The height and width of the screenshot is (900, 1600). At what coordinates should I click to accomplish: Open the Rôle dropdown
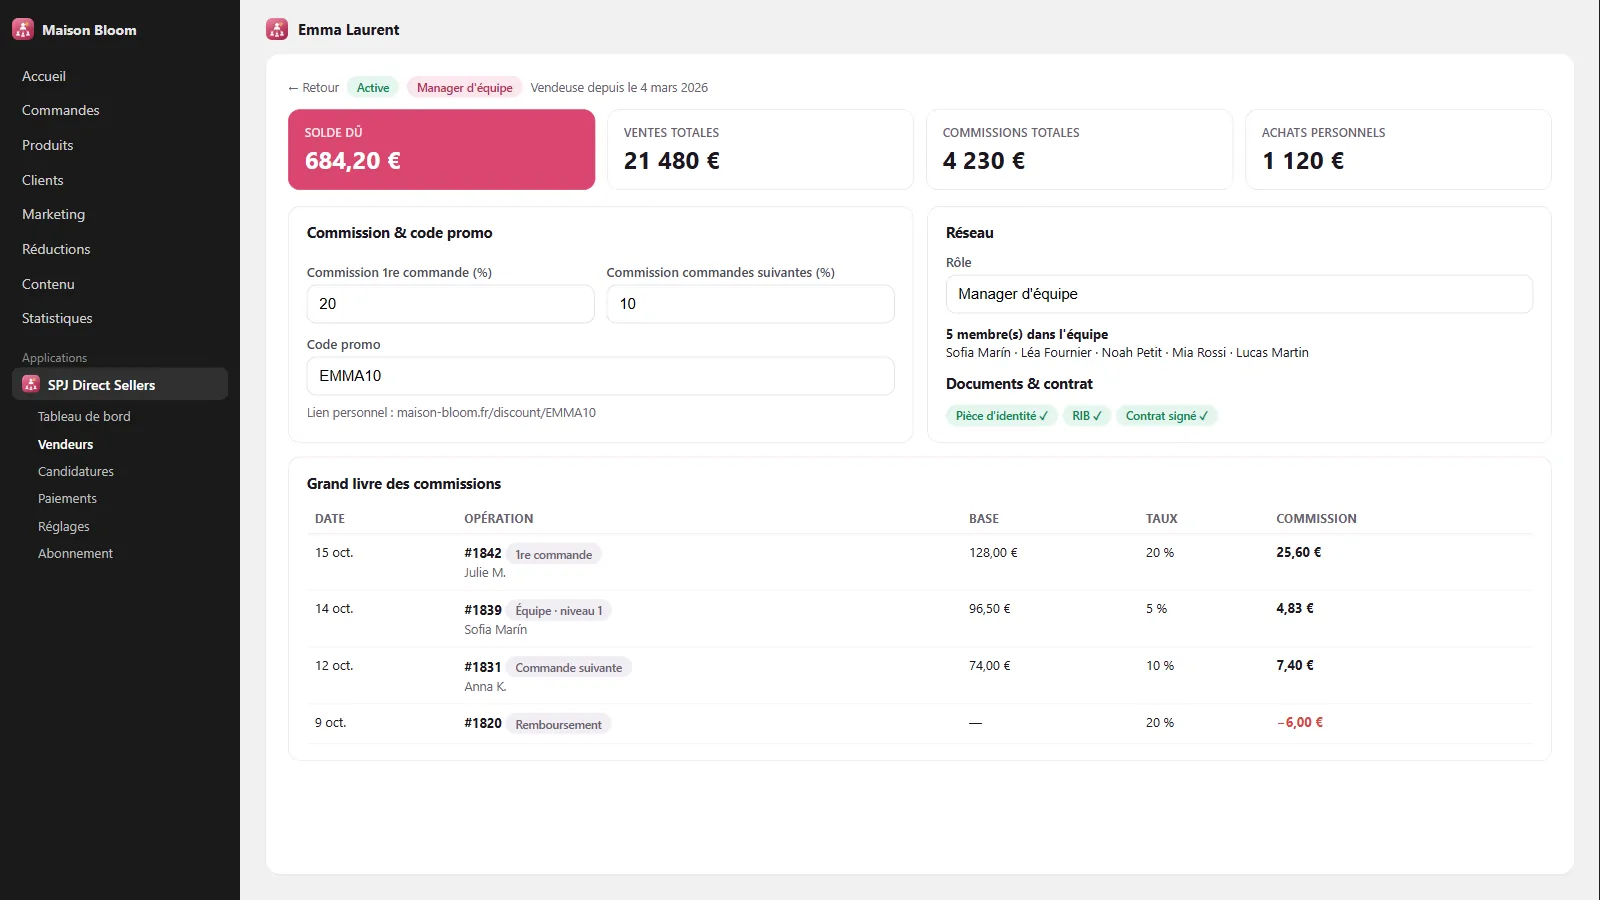pos(1239,294)
